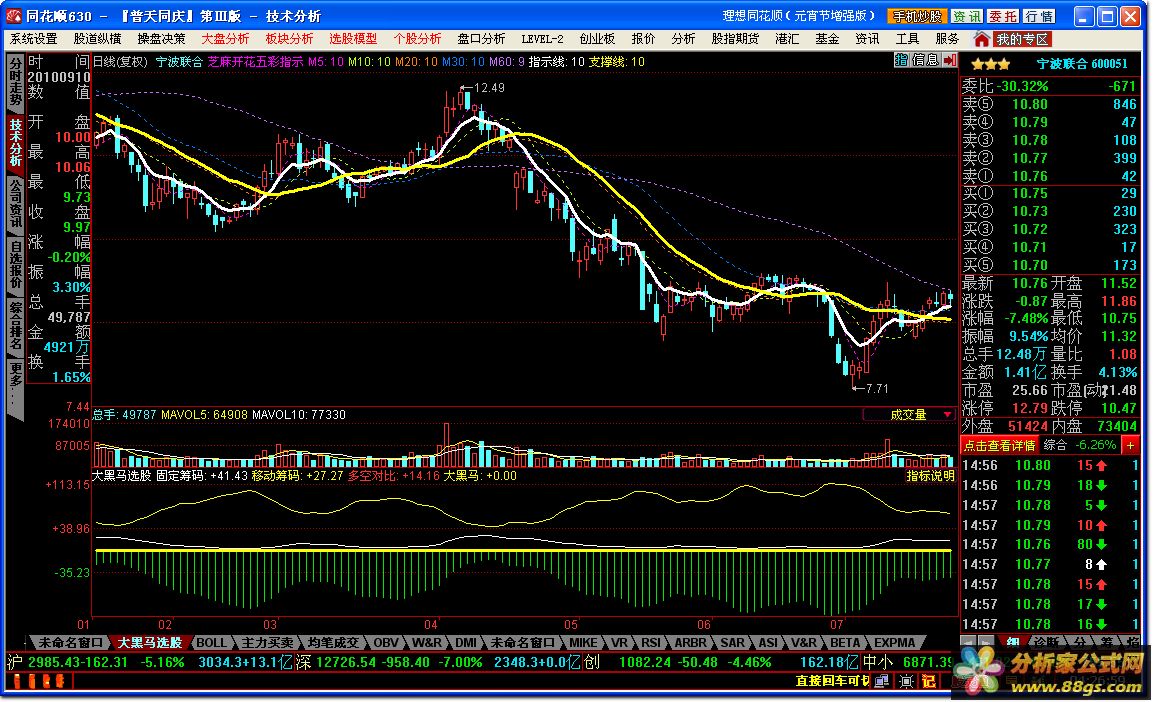Open the 盘口分析 menu

pyautogui.click(x=481, y=38)
